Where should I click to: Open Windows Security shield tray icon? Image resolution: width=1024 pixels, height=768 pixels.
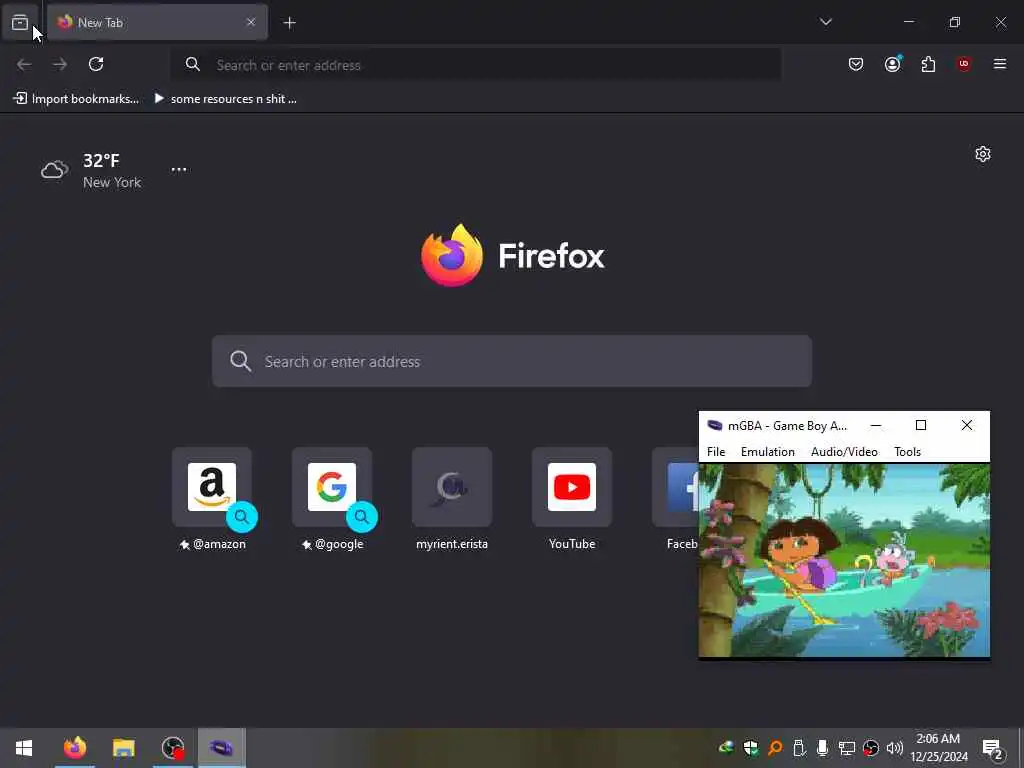pyautogui.click(x=751, y=748)
